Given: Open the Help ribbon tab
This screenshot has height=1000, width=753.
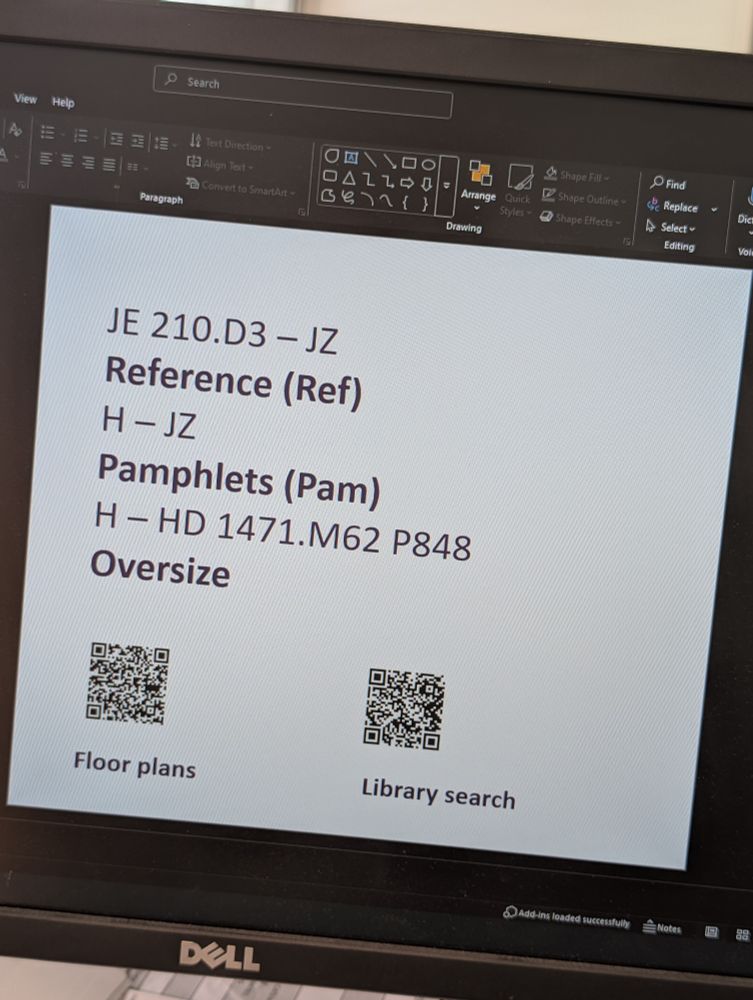Looking at the screenshot, I should (x=63, y=102).
